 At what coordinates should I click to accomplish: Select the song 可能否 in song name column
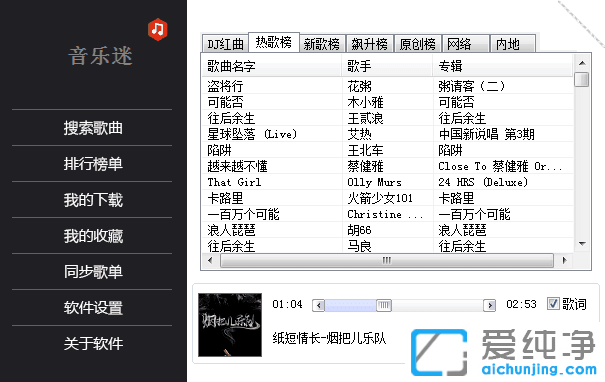pos(225,102)
